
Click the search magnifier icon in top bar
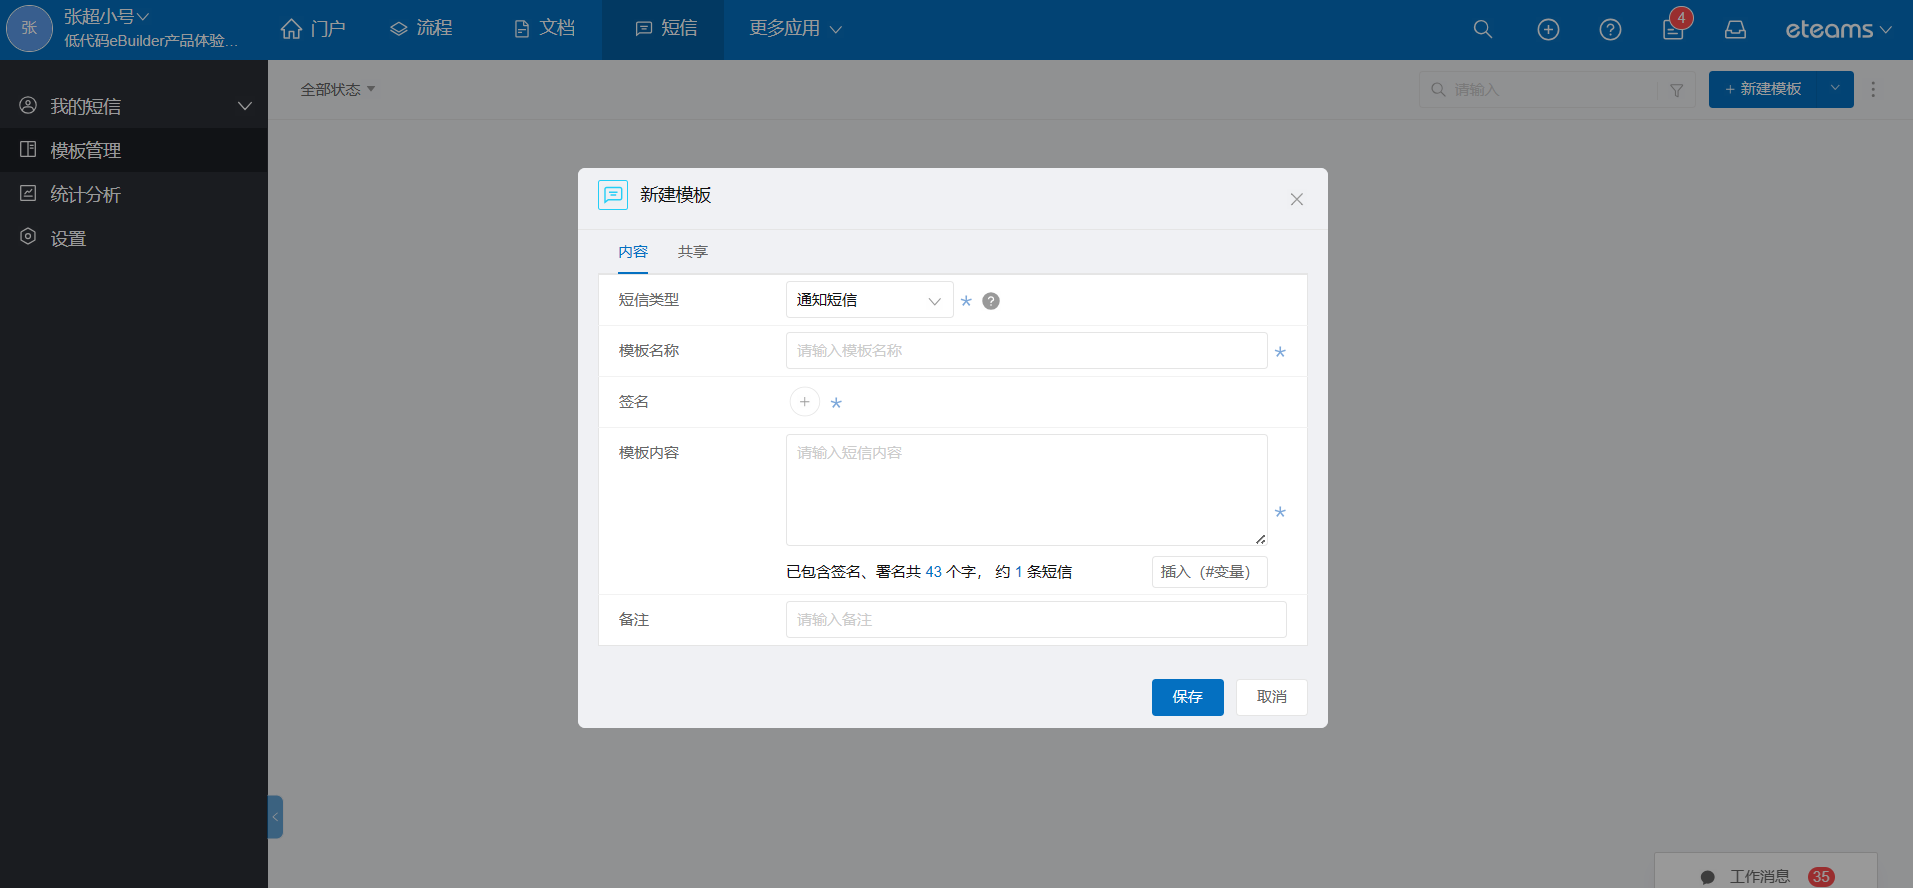[x=1483, y=29]
